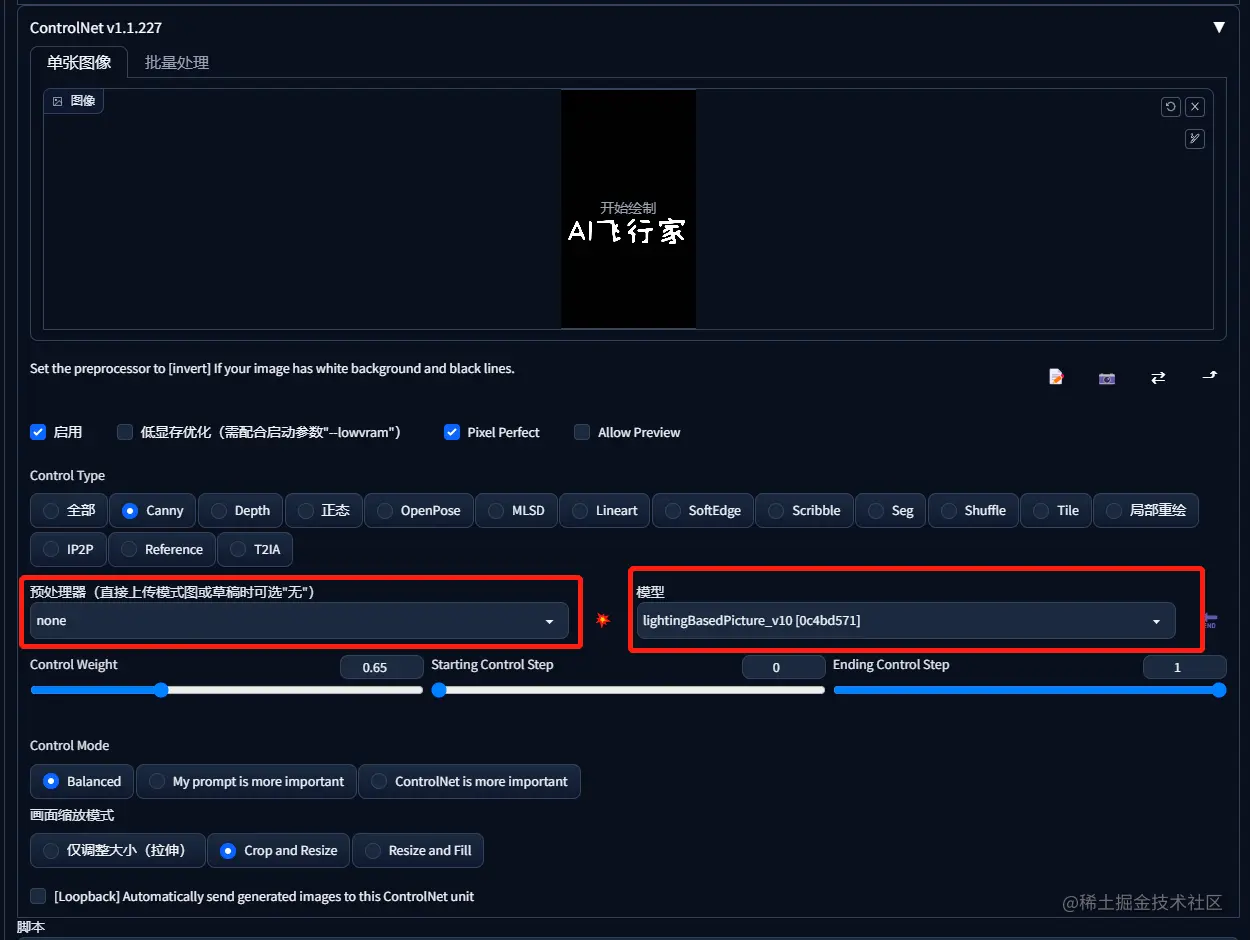This screenshot has width=1250, height=940.
Task: Select Canny control type
Action: (152, 510)
